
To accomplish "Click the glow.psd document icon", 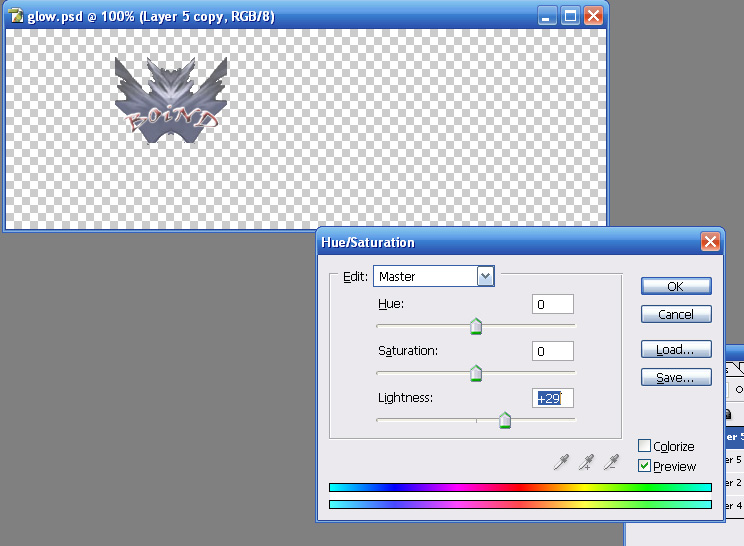I will tap(16, 16).
